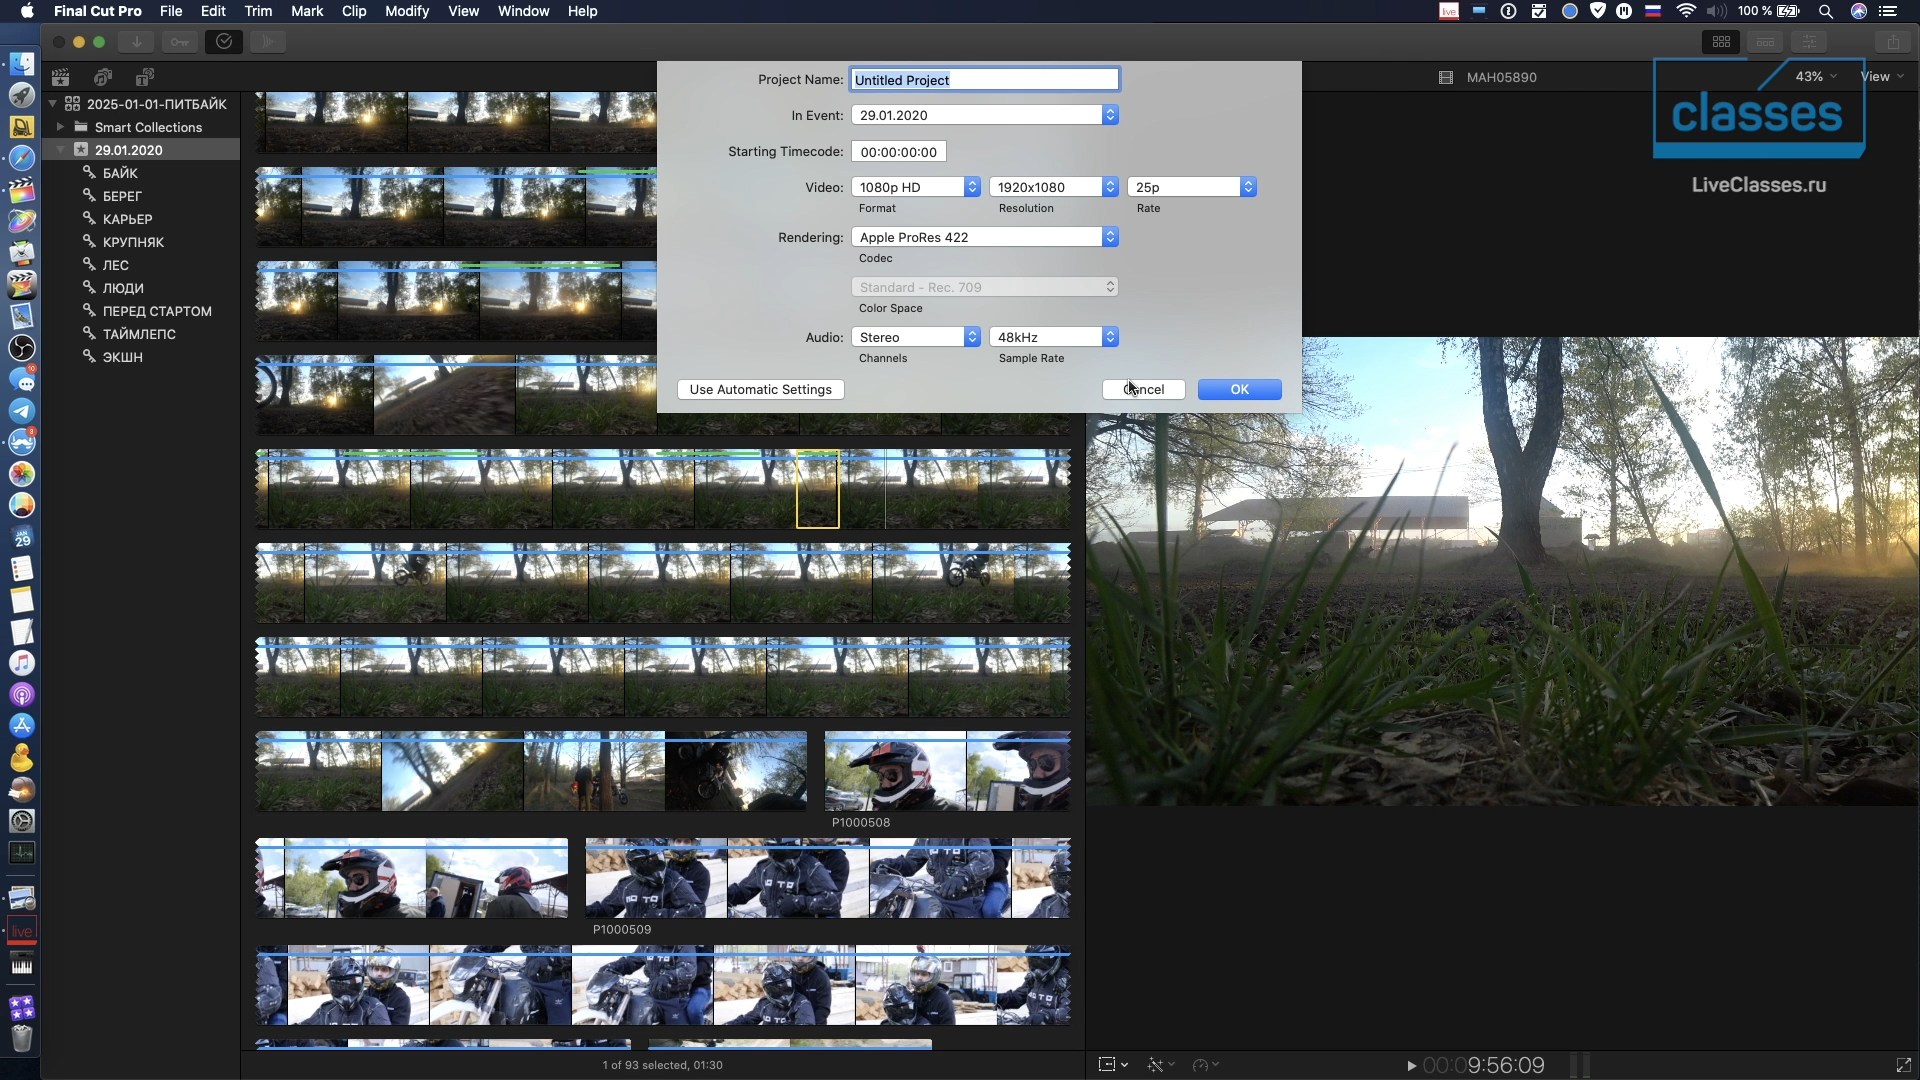Open the Keyword Editor key icon

pos(179,42)
